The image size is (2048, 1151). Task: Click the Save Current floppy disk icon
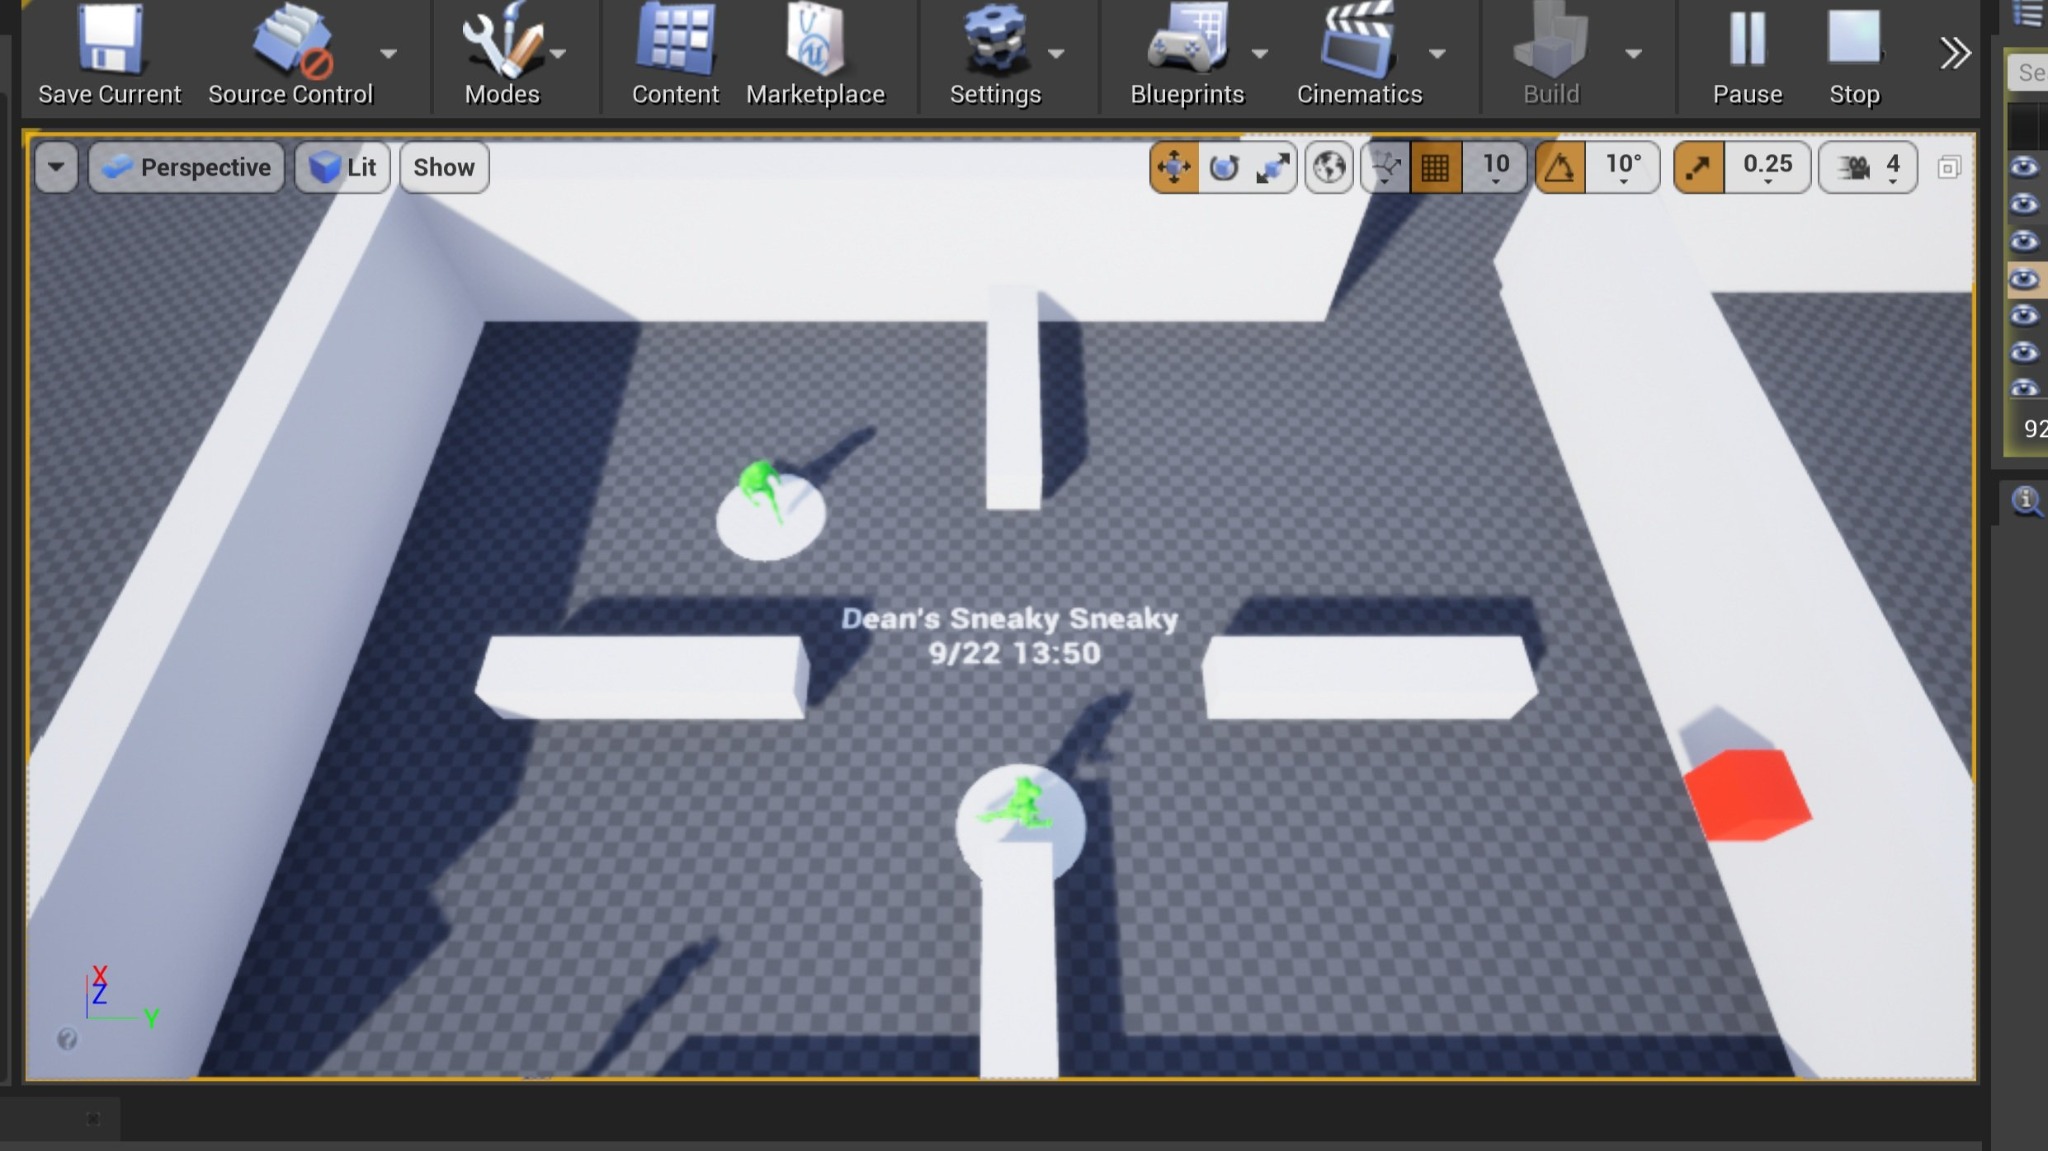pyautogui.click(x=109, y=42)
